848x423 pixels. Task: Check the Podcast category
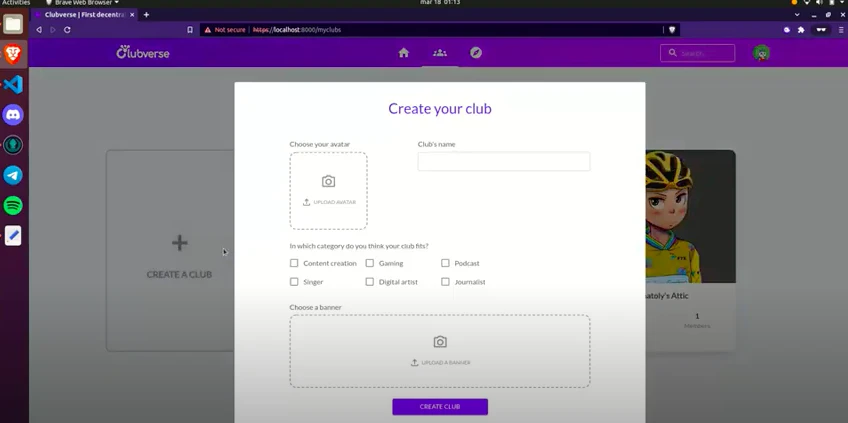(x=445, y=263)
